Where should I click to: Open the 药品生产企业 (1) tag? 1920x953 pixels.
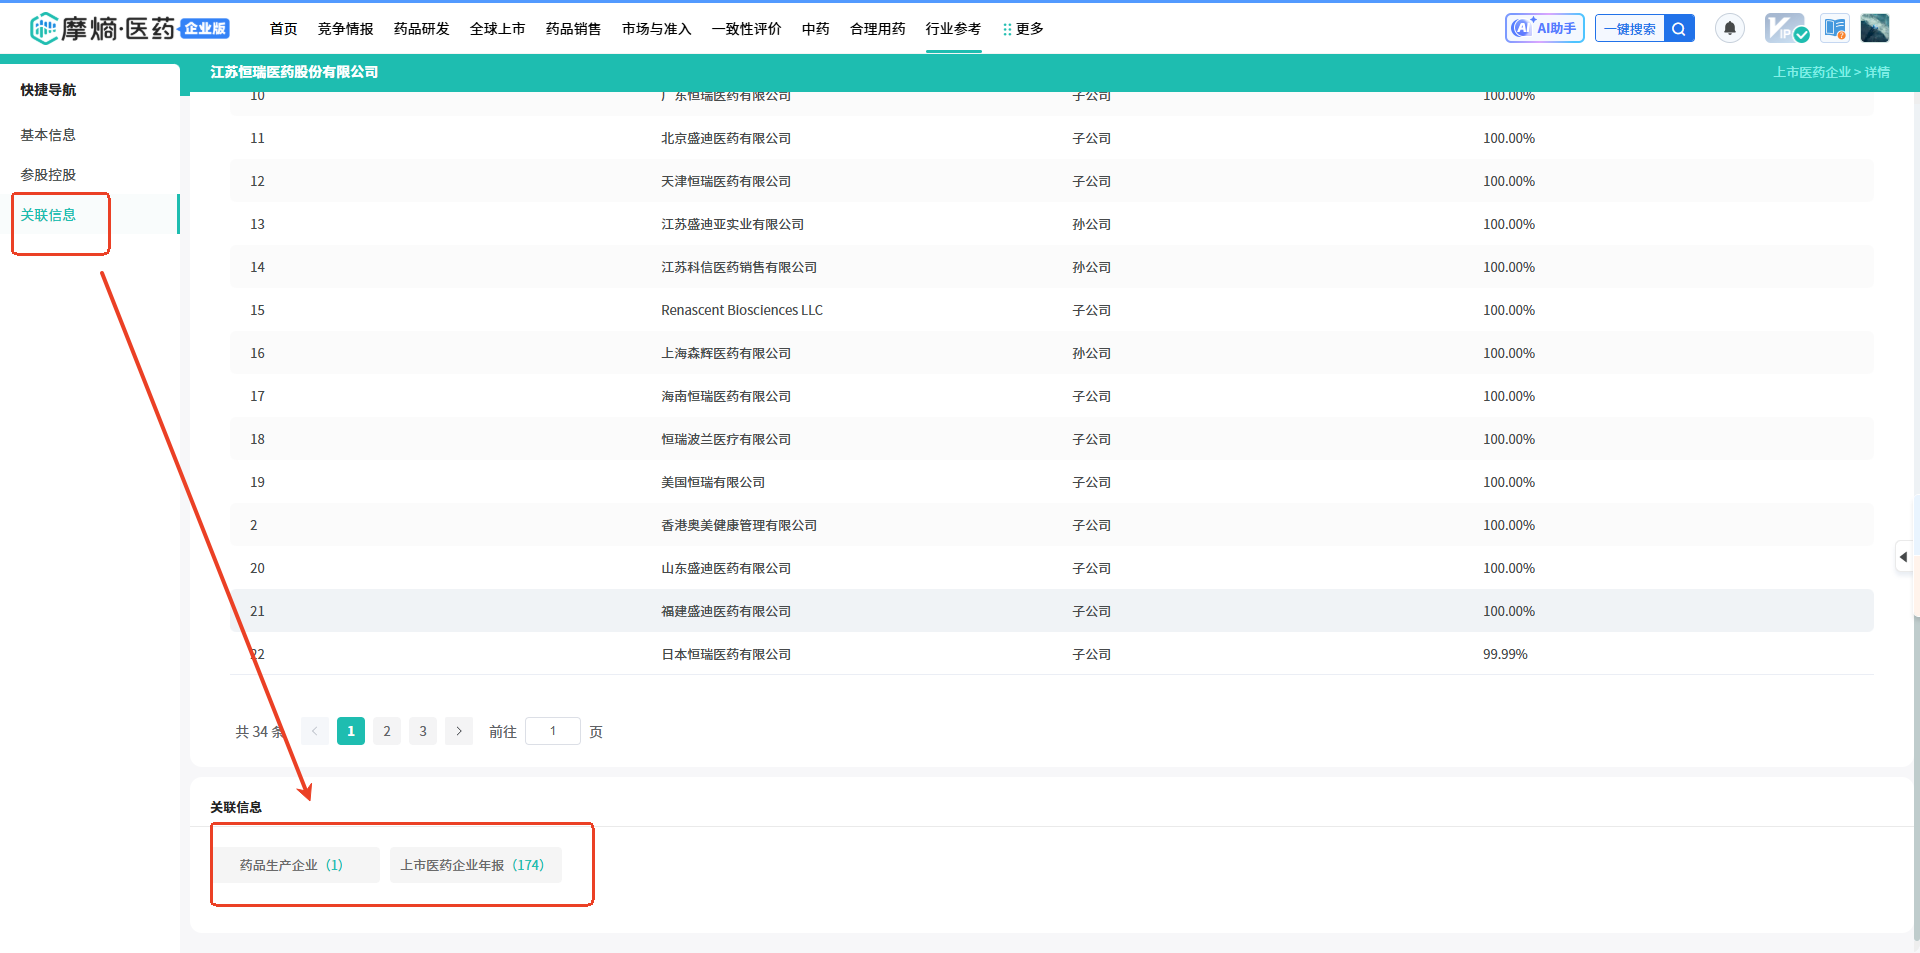pos(295,865)
